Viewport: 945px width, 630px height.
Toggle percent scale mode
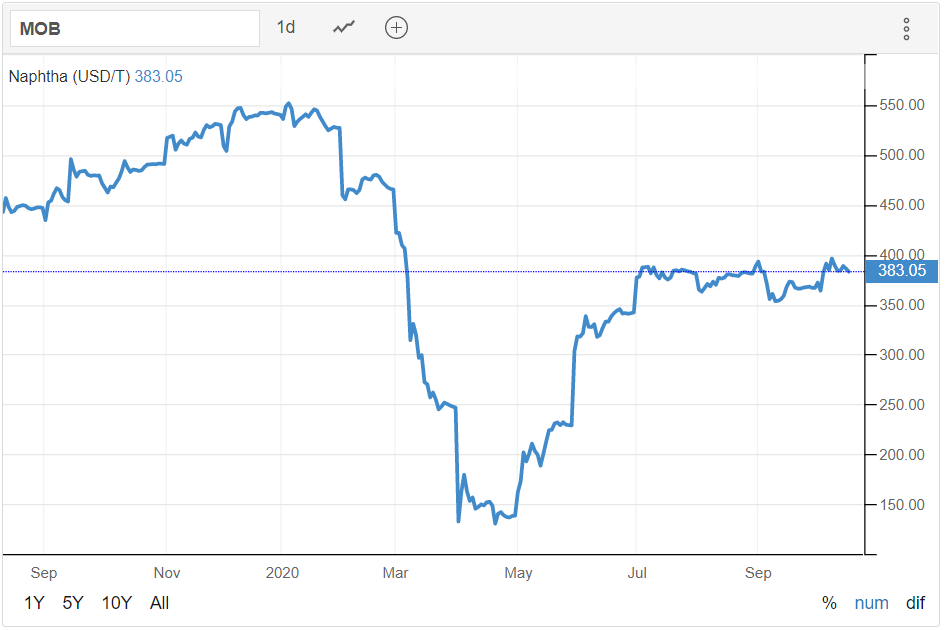tap(829, 603)
